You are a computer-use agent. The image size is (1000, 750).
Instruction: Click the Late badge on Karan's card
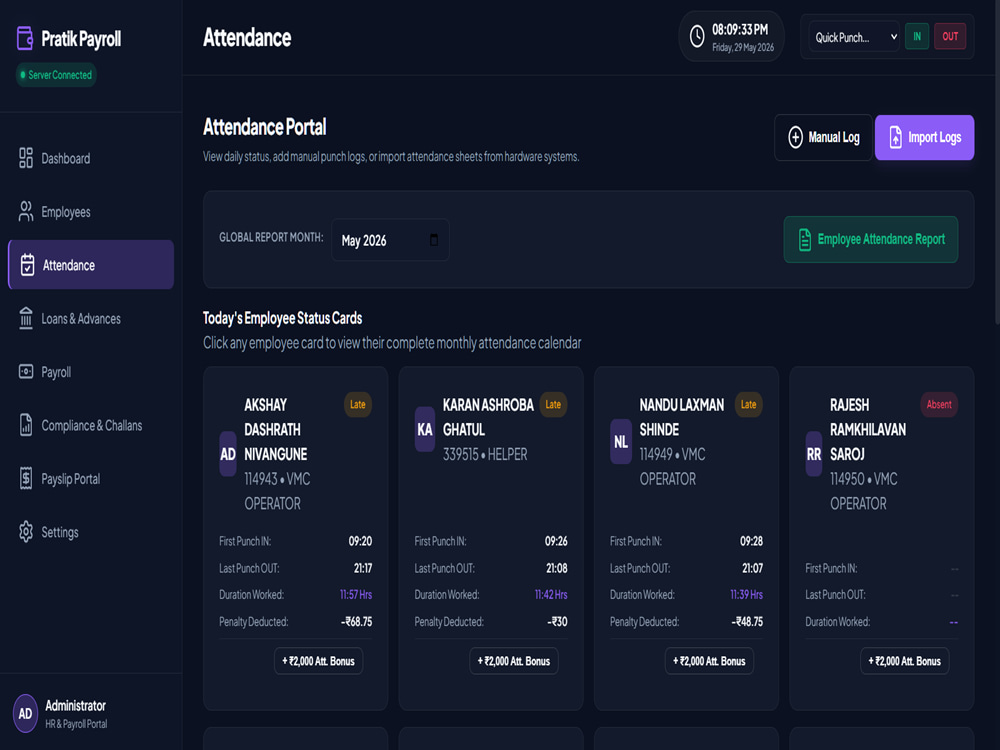coord(553,404)
